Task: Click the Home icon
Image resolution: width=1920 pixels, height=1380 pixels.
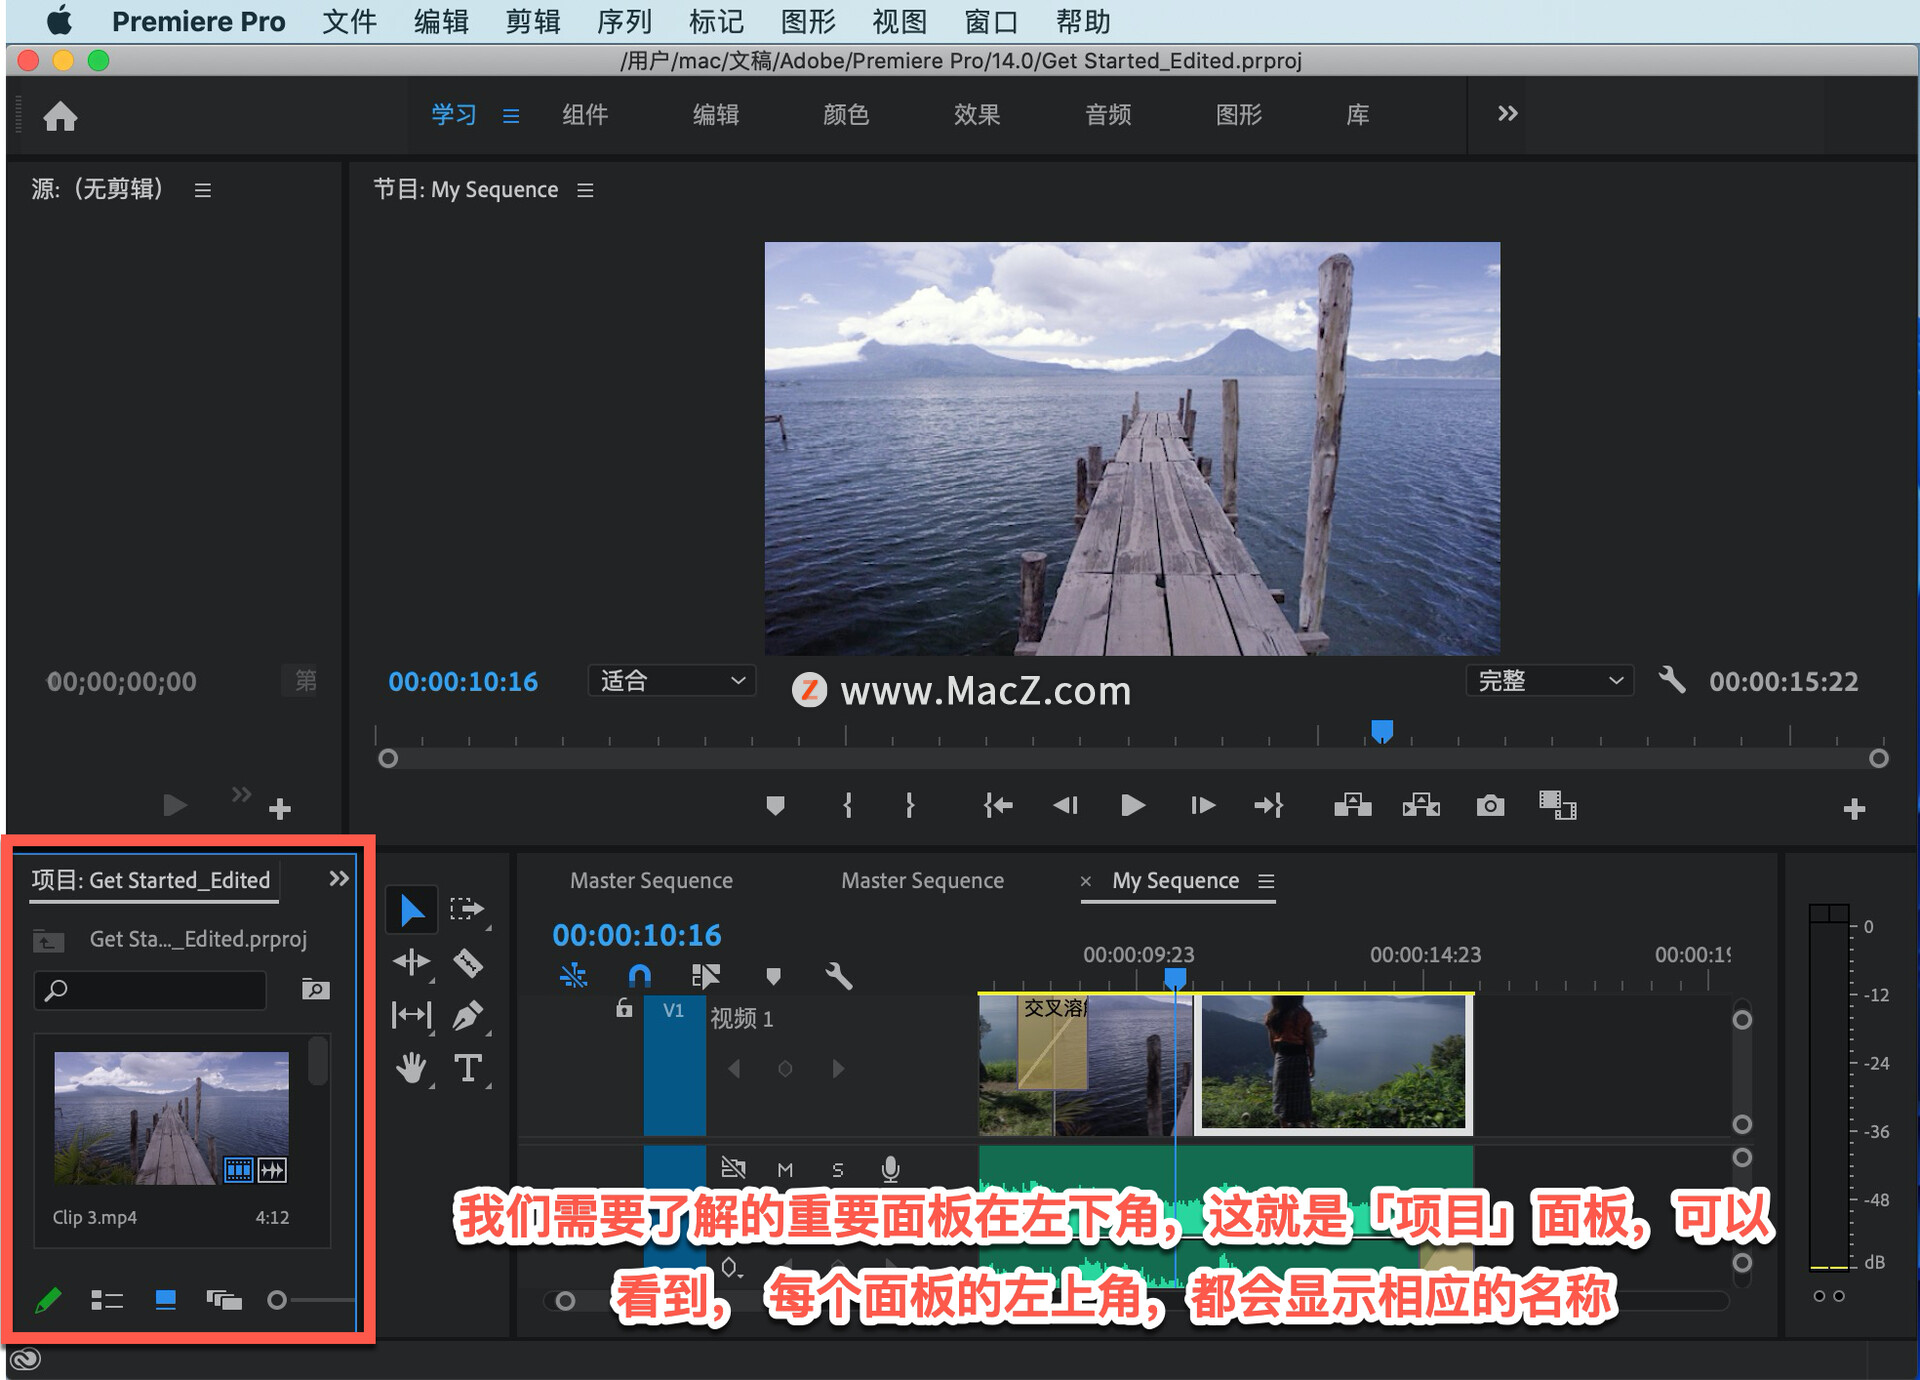Action: (x=60, y=117)
